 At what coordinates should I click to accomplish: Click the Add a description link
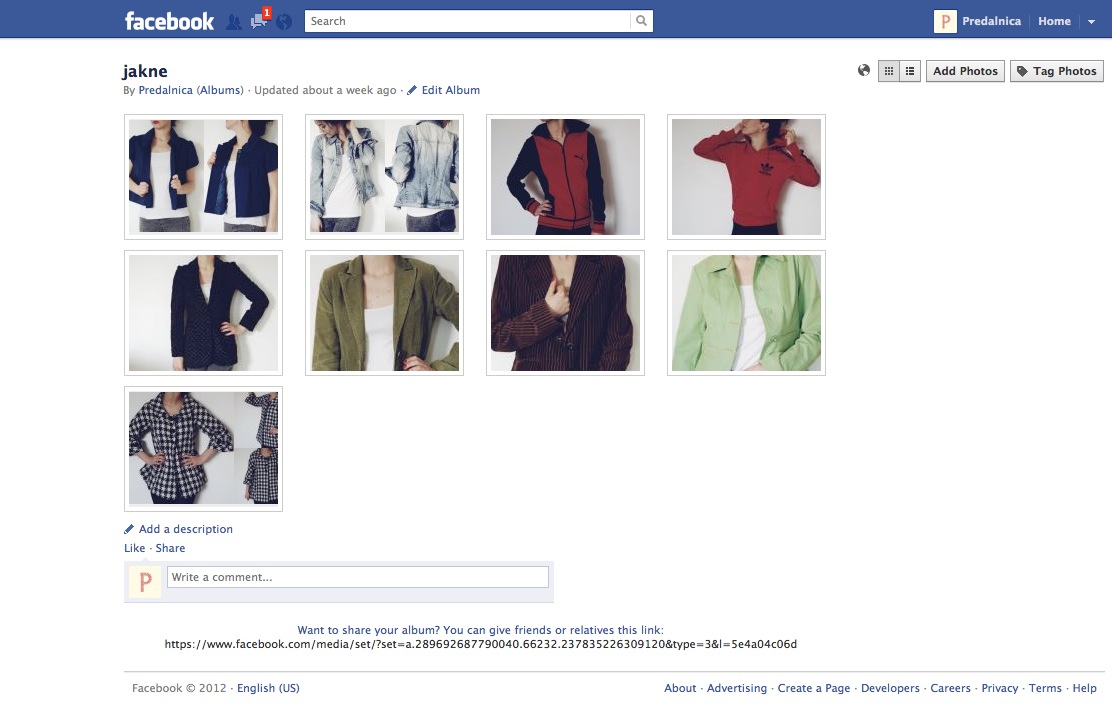click(x=185, y=529)
